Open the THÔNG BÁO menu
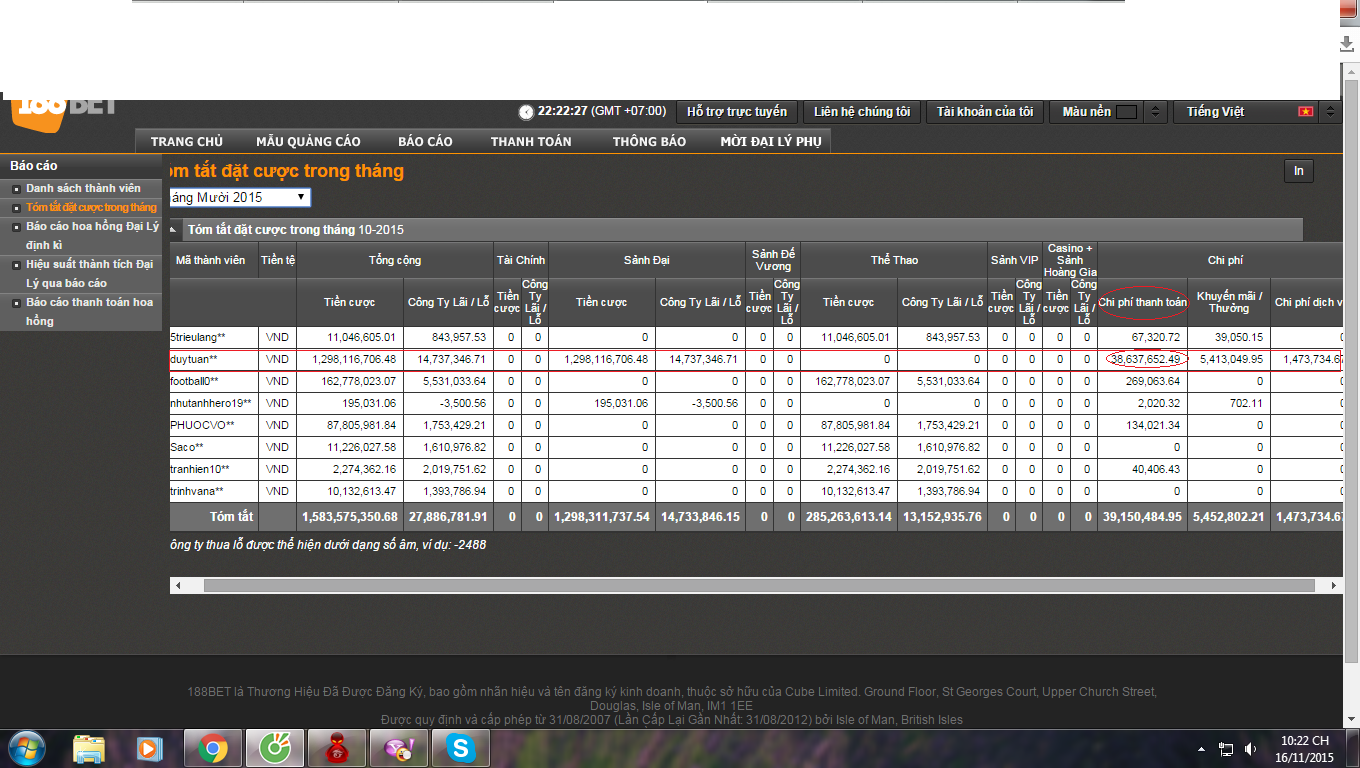The height and width of the screenshot is (768, 1360). [649, 142]
